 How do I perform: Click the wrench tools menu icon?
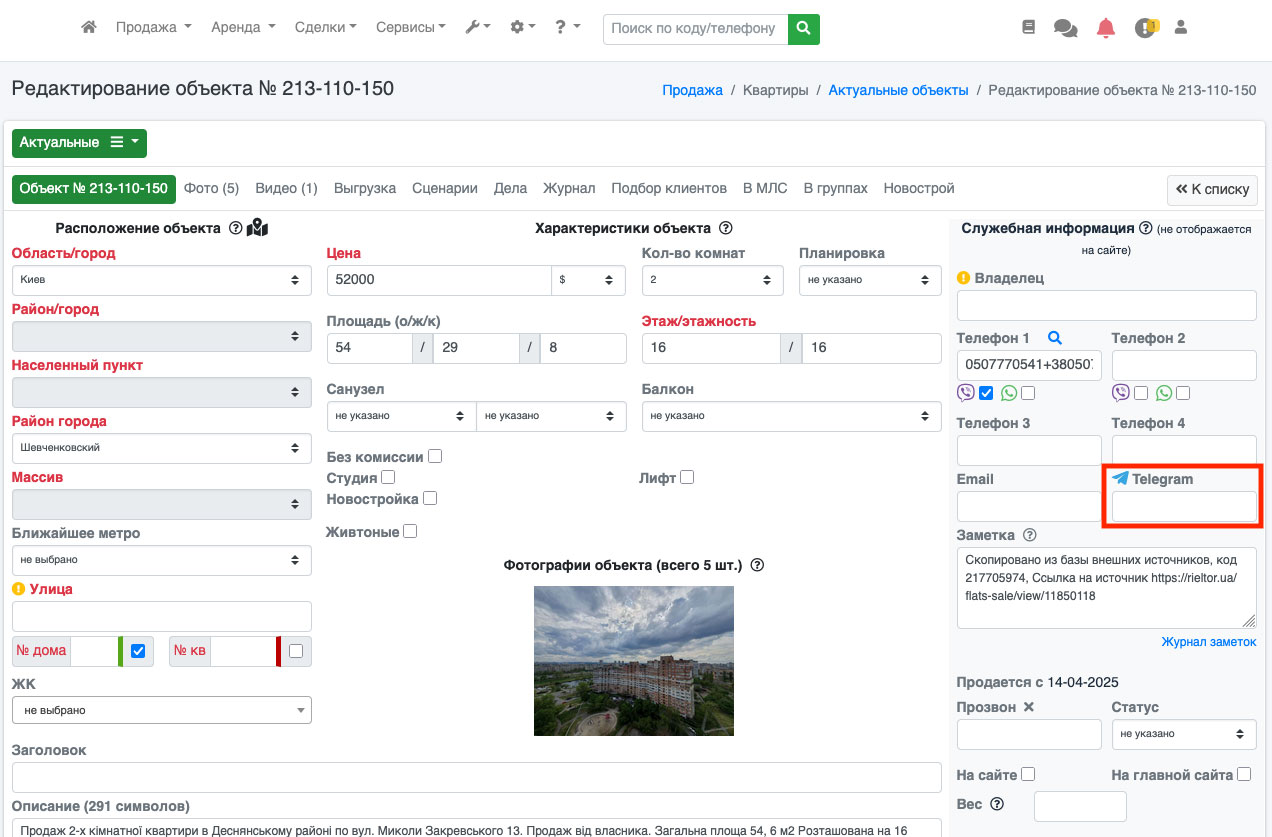[x=477, y=28]
